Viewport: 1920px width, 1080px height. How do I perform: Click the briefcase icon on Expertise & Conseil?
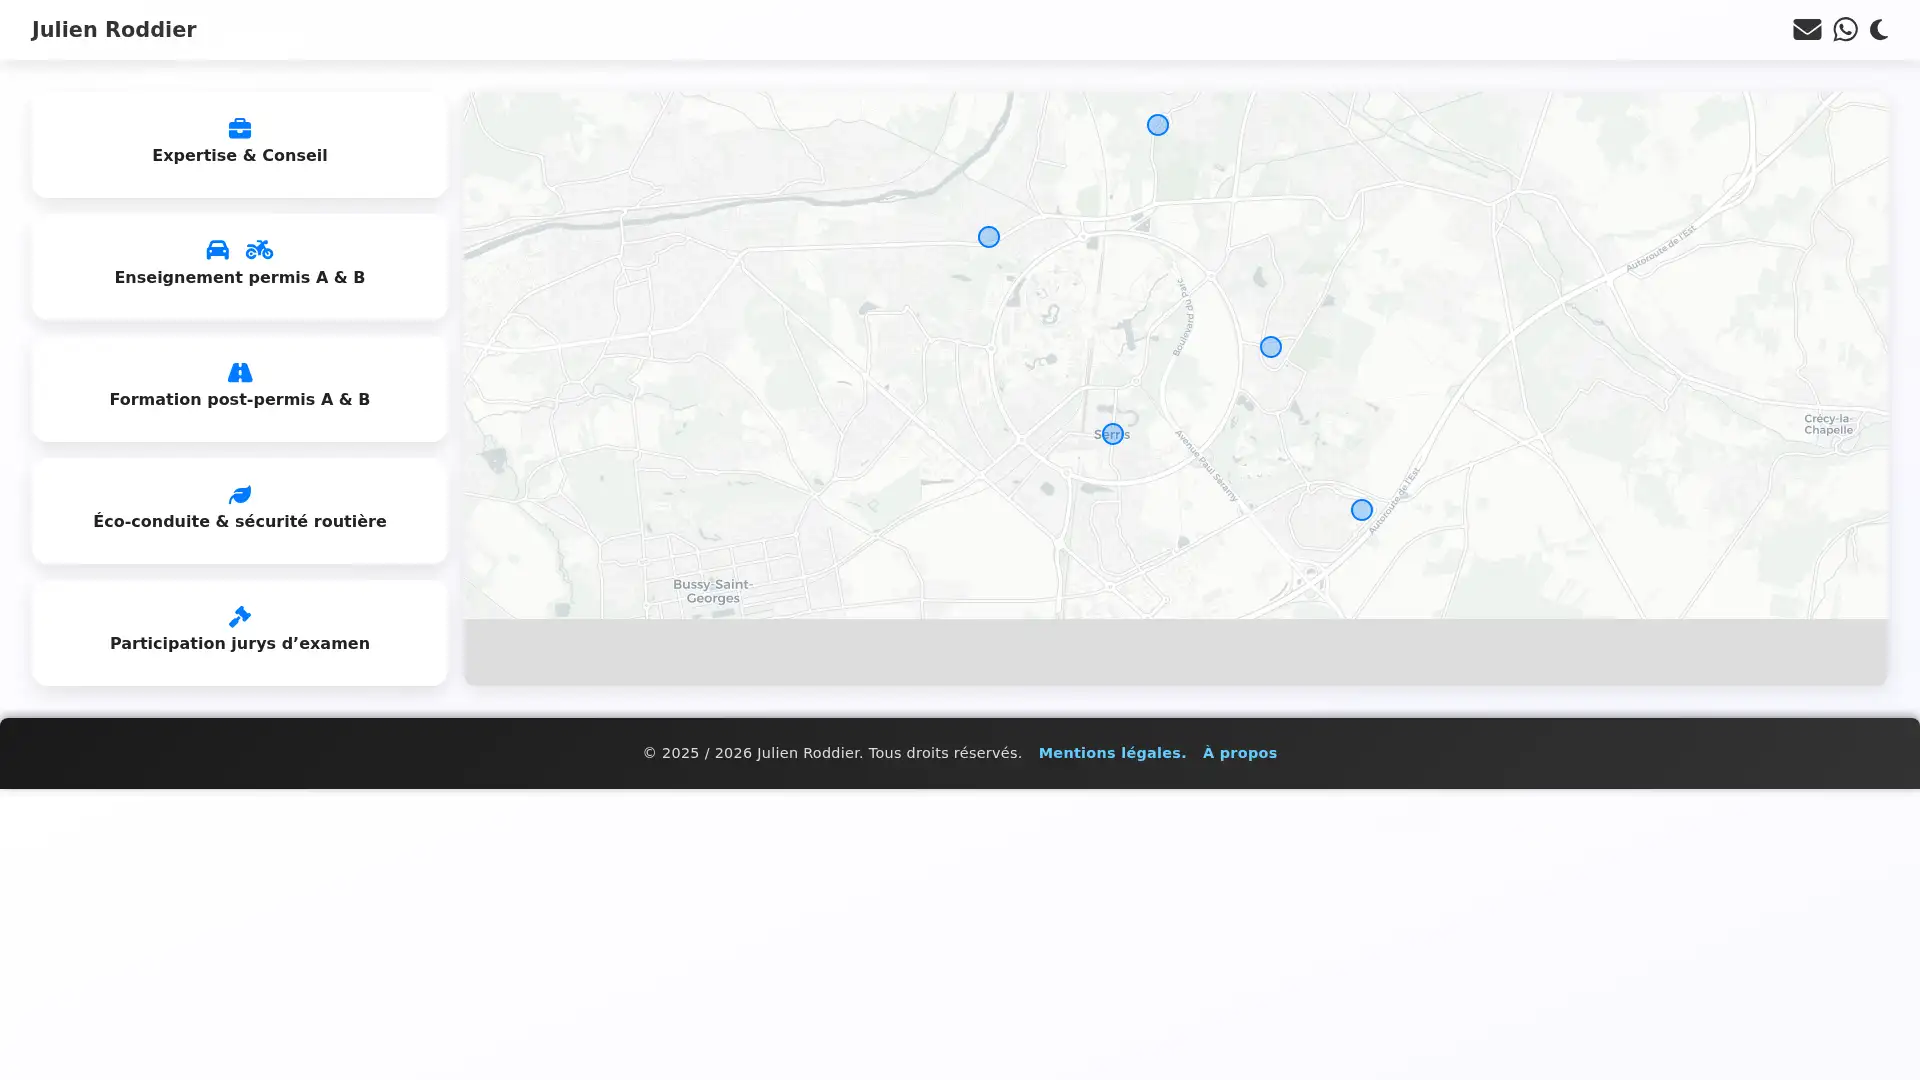click(x=239, y=128)
